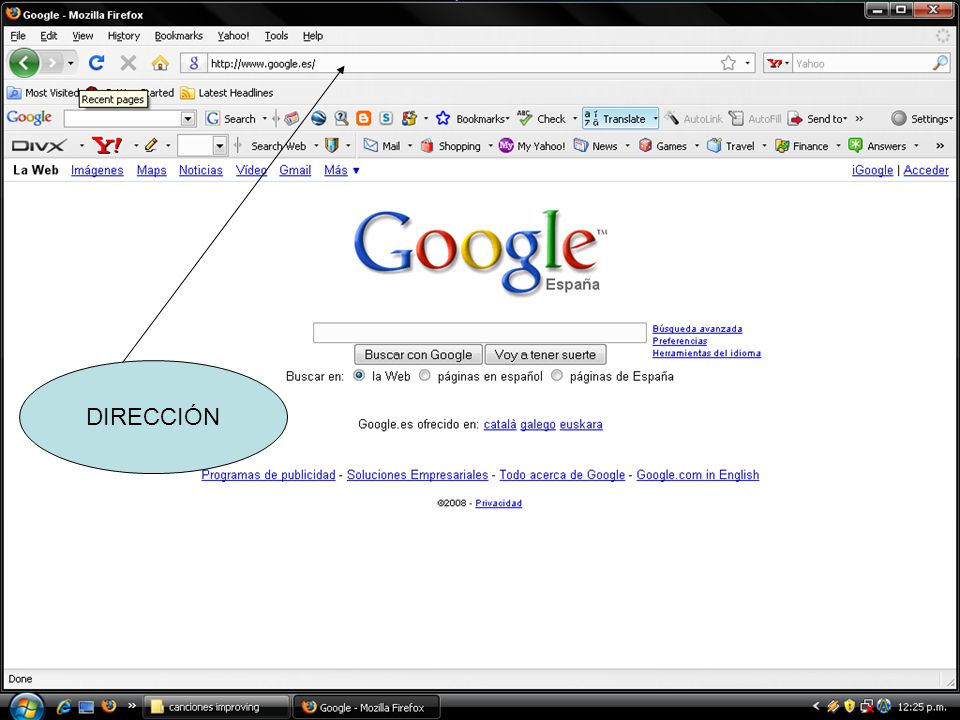Click 'Buscar con Google' button
This screenshot has height=720, width=960.
click(418, 354)
